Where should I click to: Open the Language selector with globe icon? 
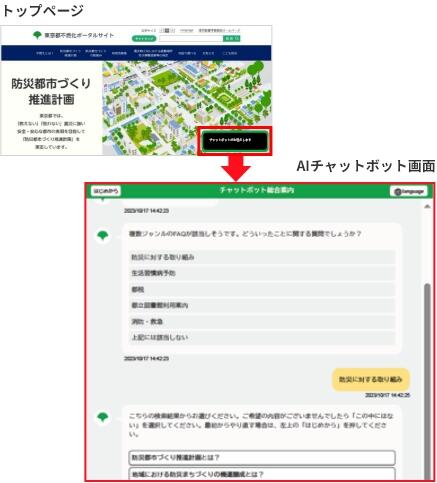click(x=409, y=191)
